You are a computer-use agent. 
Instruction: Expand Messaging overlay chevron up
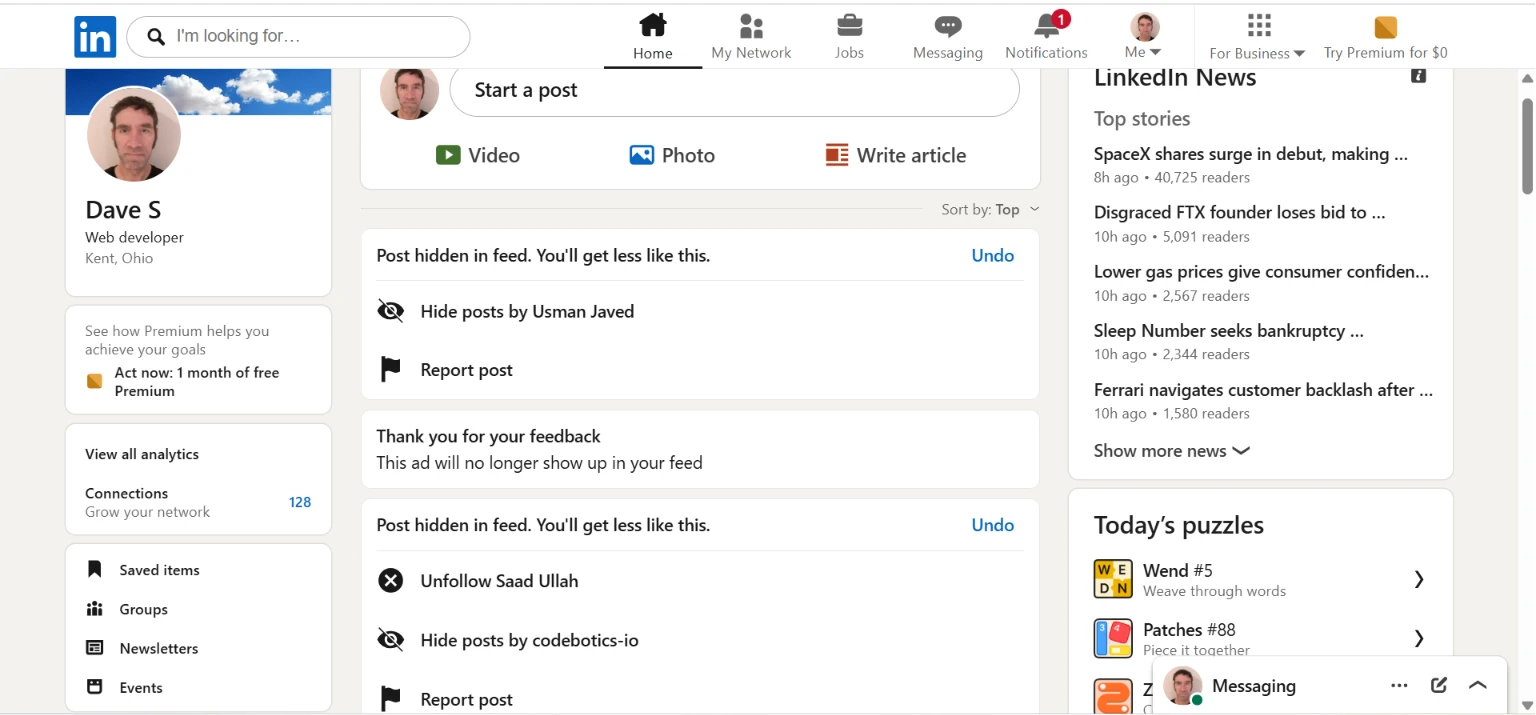[x=1478, y=685]
